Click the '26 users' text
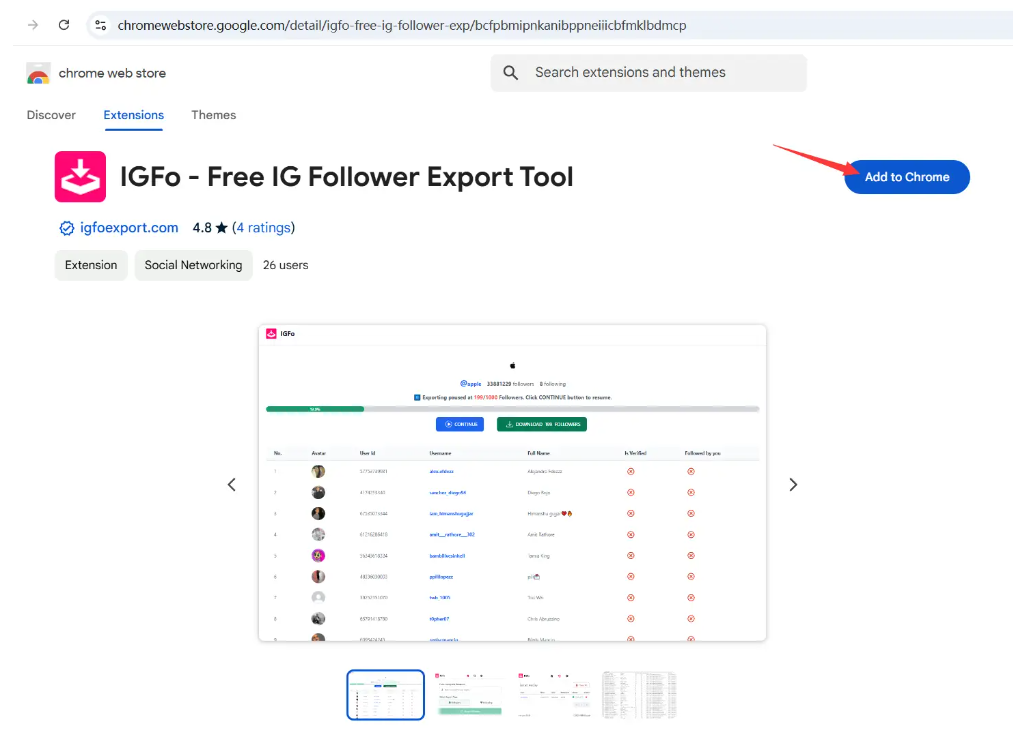 coord(286,265)
